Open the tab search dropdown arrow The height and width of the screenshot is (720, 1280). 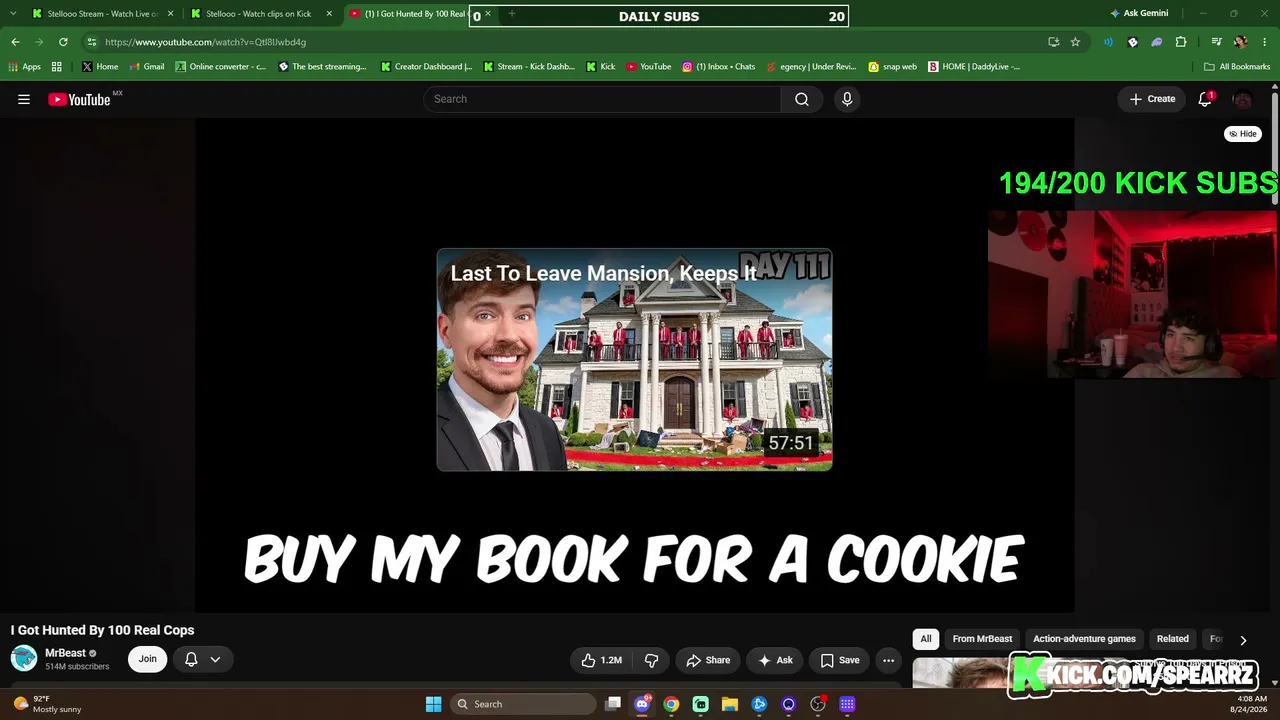point(12,14)
